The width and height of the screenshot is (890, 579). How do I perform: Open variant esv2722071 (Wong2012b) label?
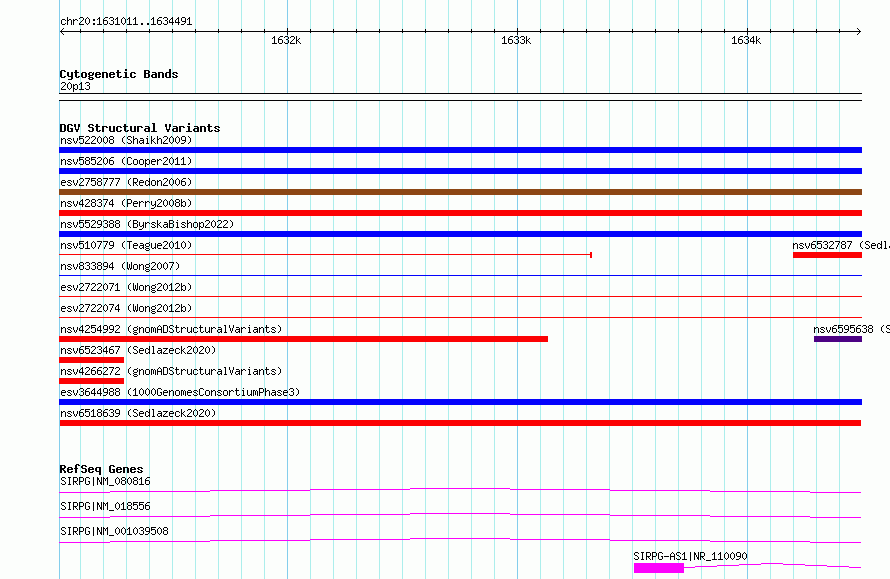pyautogui.click(x=126, y=287)
